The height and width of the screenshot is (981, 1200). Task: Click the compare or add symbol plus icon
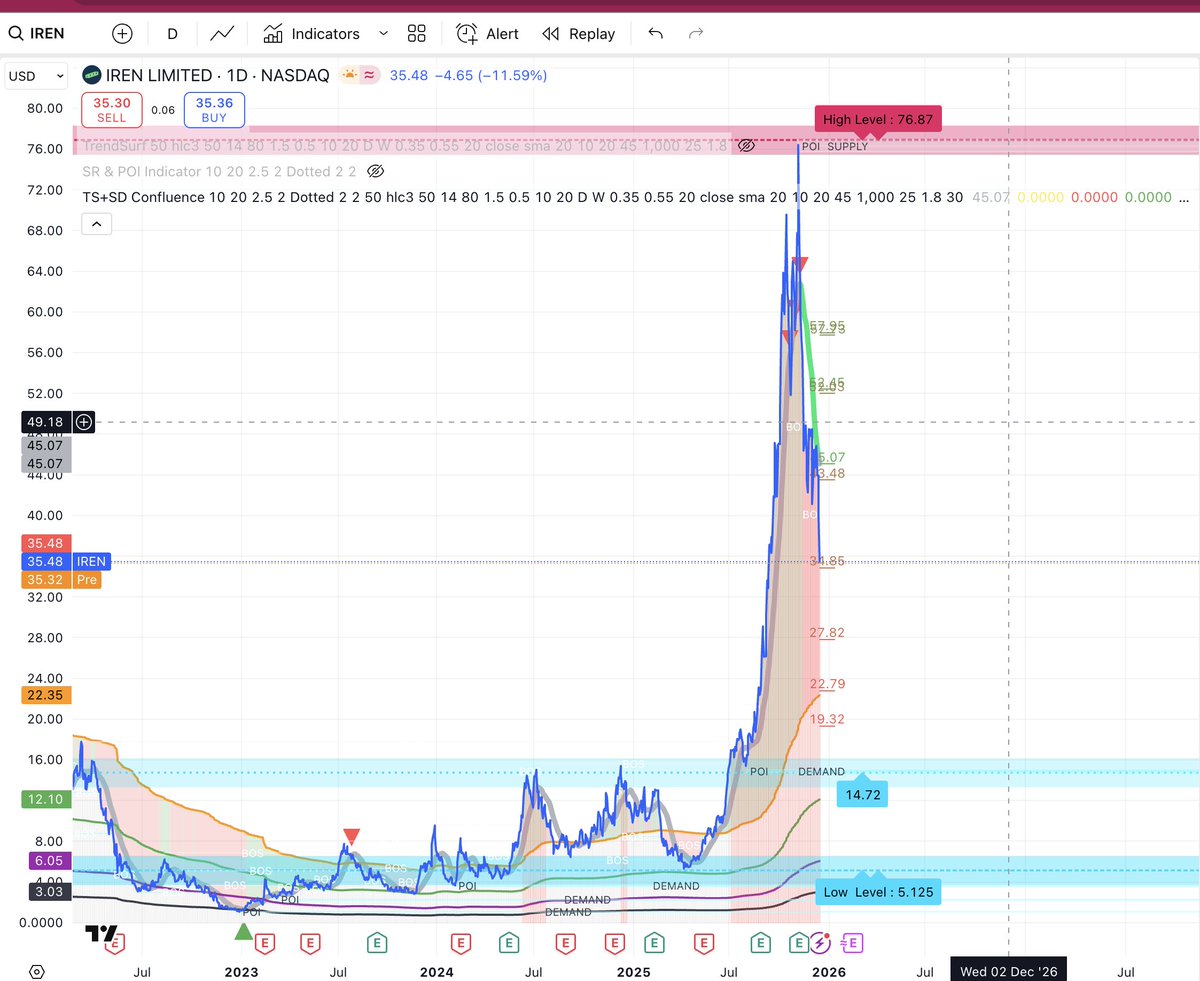tap(122, 33)
